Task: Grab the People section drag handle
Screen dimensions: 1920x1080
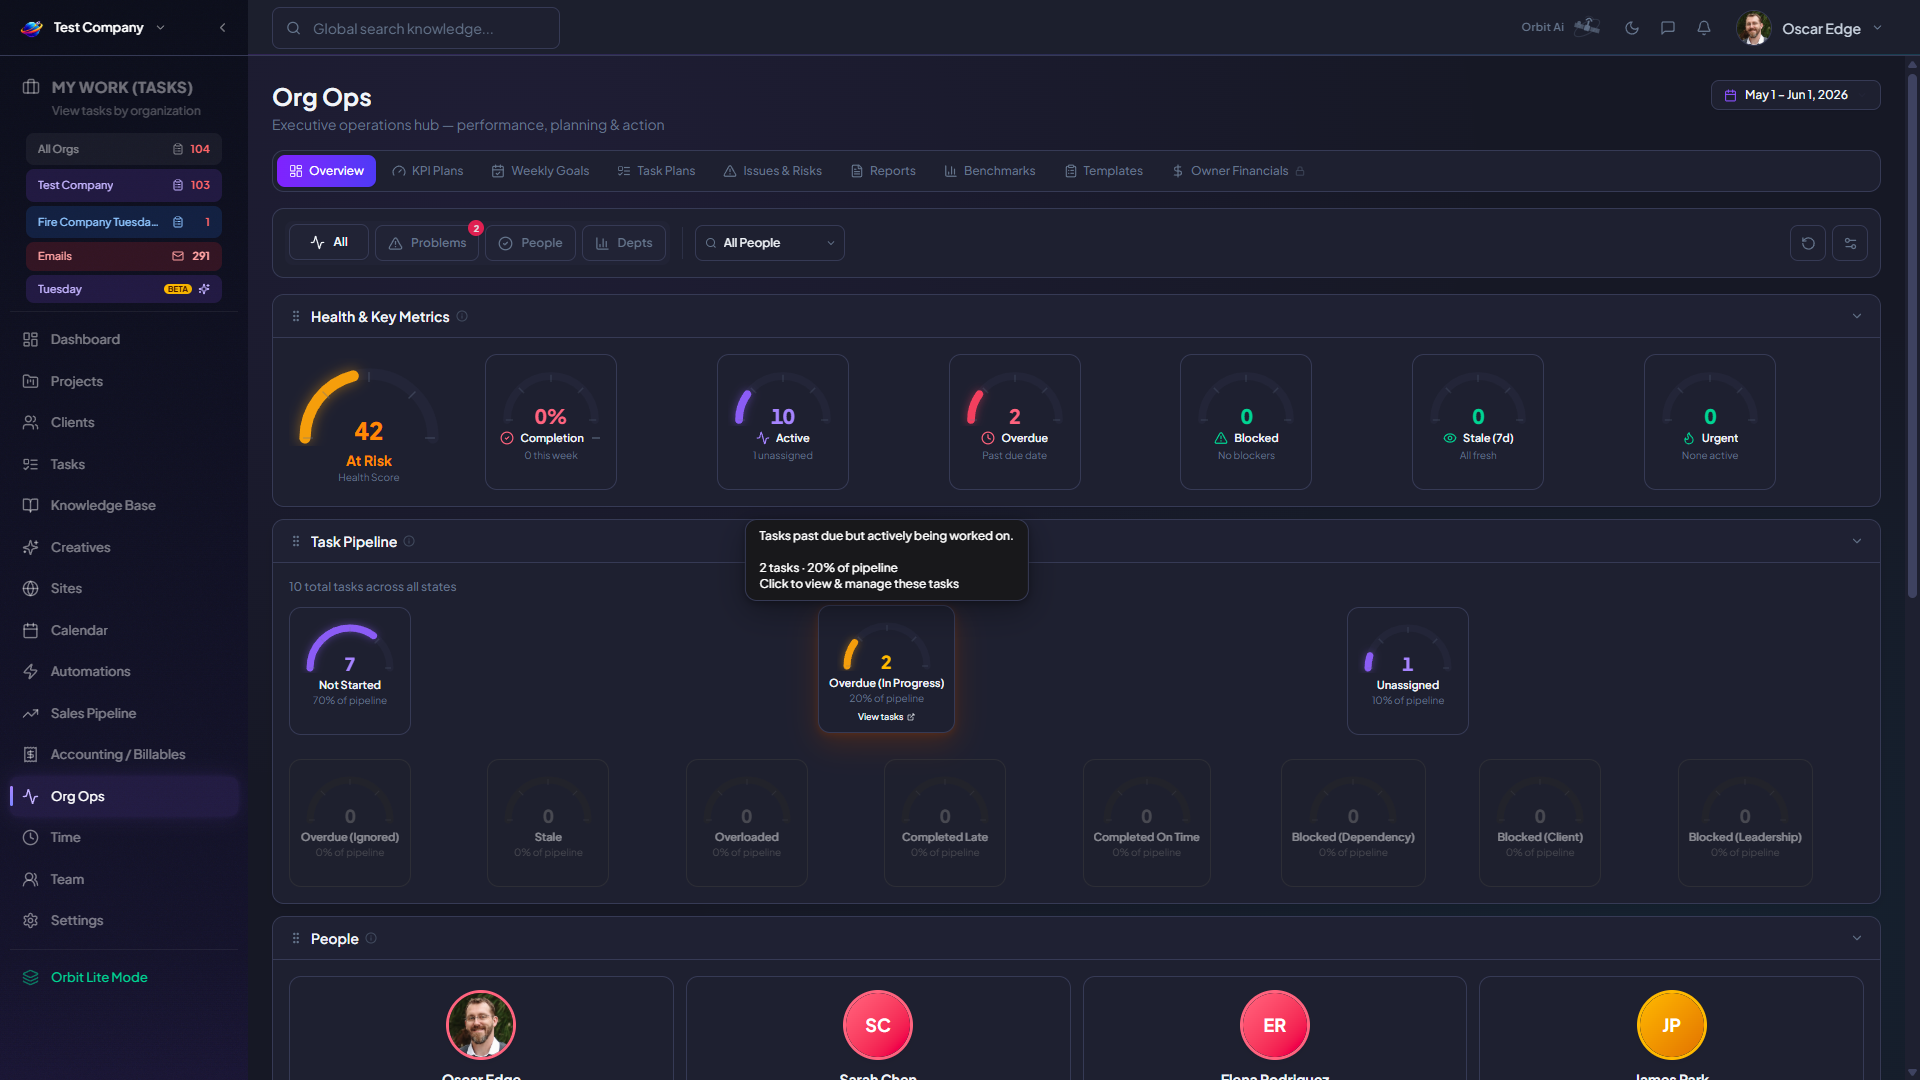Action: pyautogui.click(x=296, y=939)
